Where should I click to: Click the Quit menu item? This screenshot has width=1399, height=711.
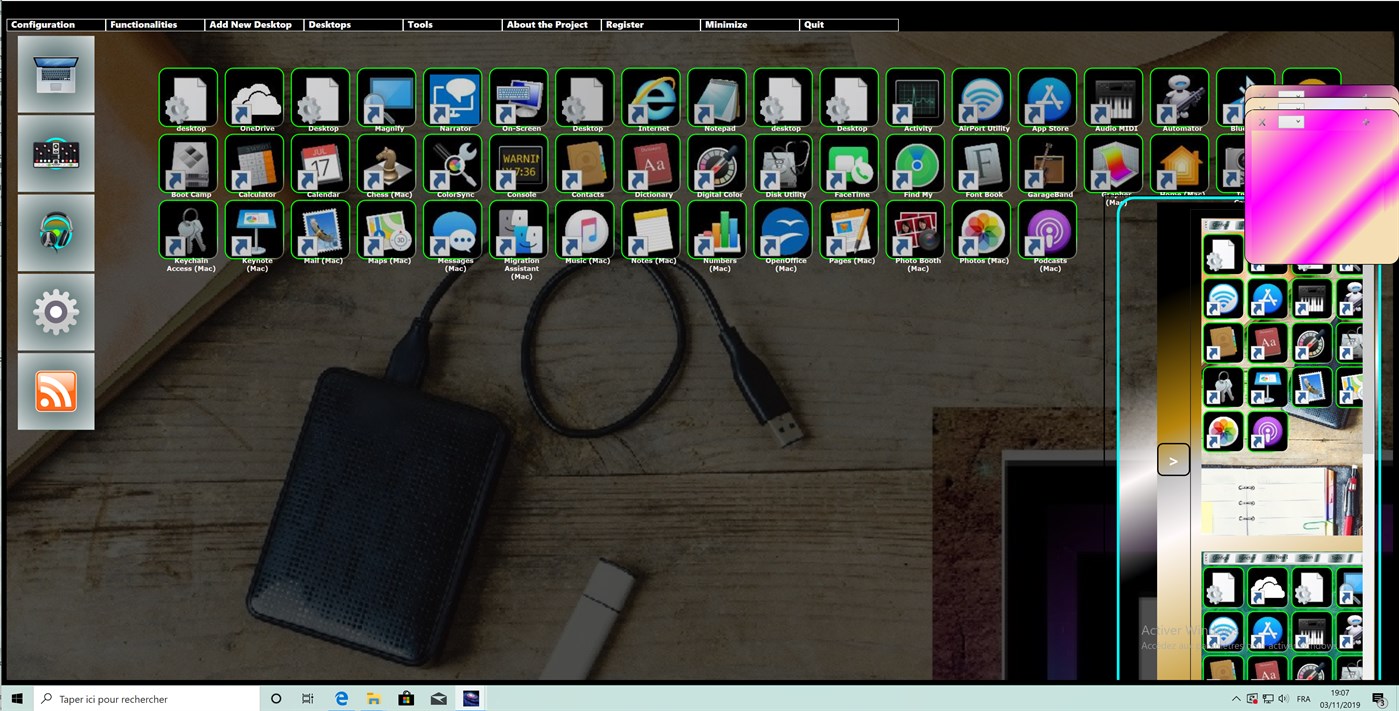click(849, 24)
